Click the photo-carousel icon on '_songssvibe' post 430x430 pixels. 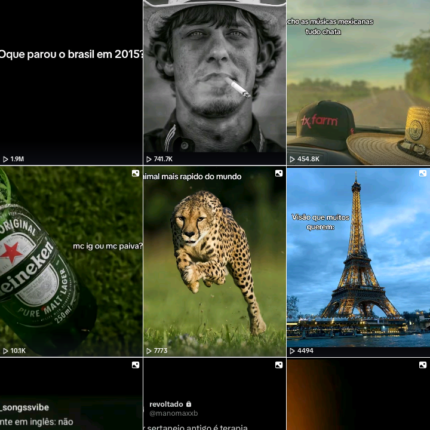click(x=135, y=365)
